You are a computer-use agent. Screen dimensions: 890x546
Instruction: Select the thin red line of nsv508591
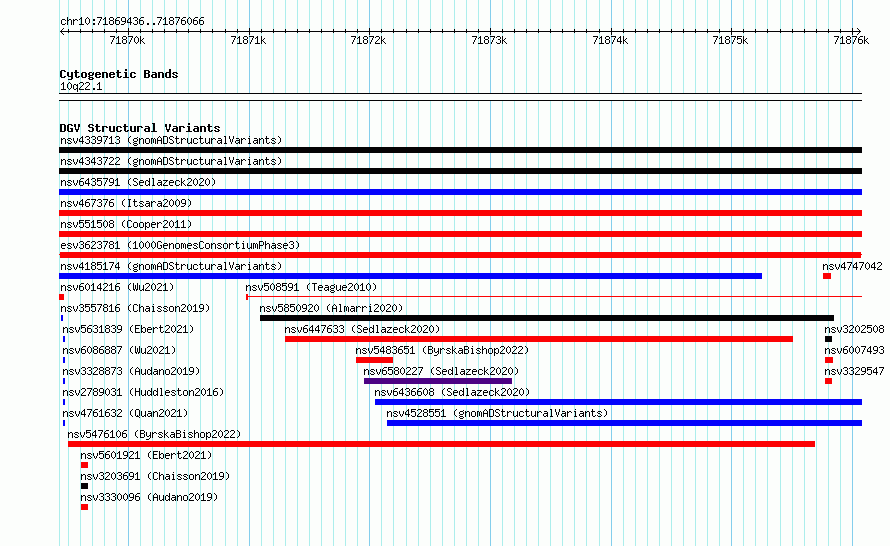555,296
